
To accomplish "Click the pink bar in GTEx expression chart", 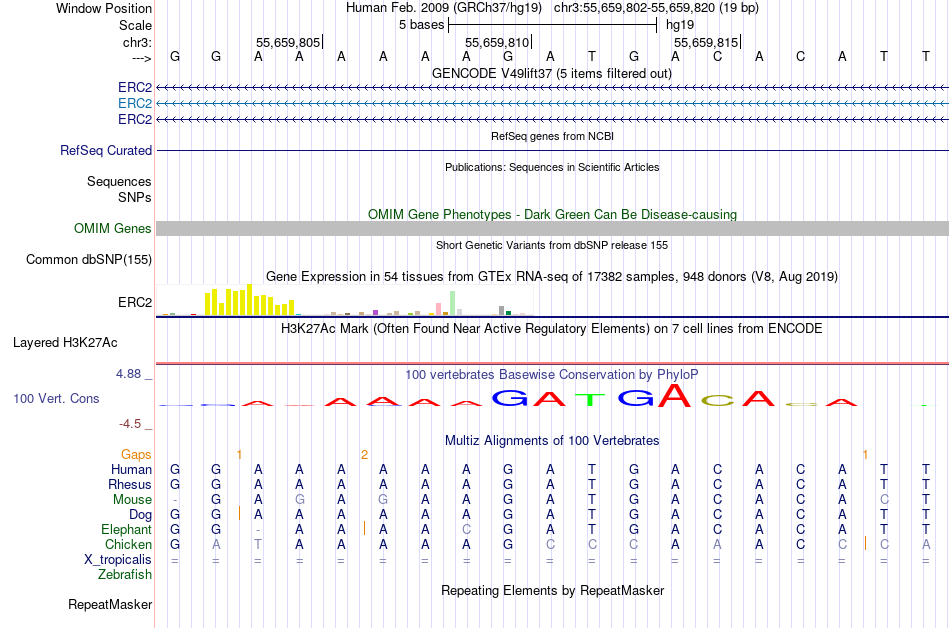I will click(x=438, y=309).
